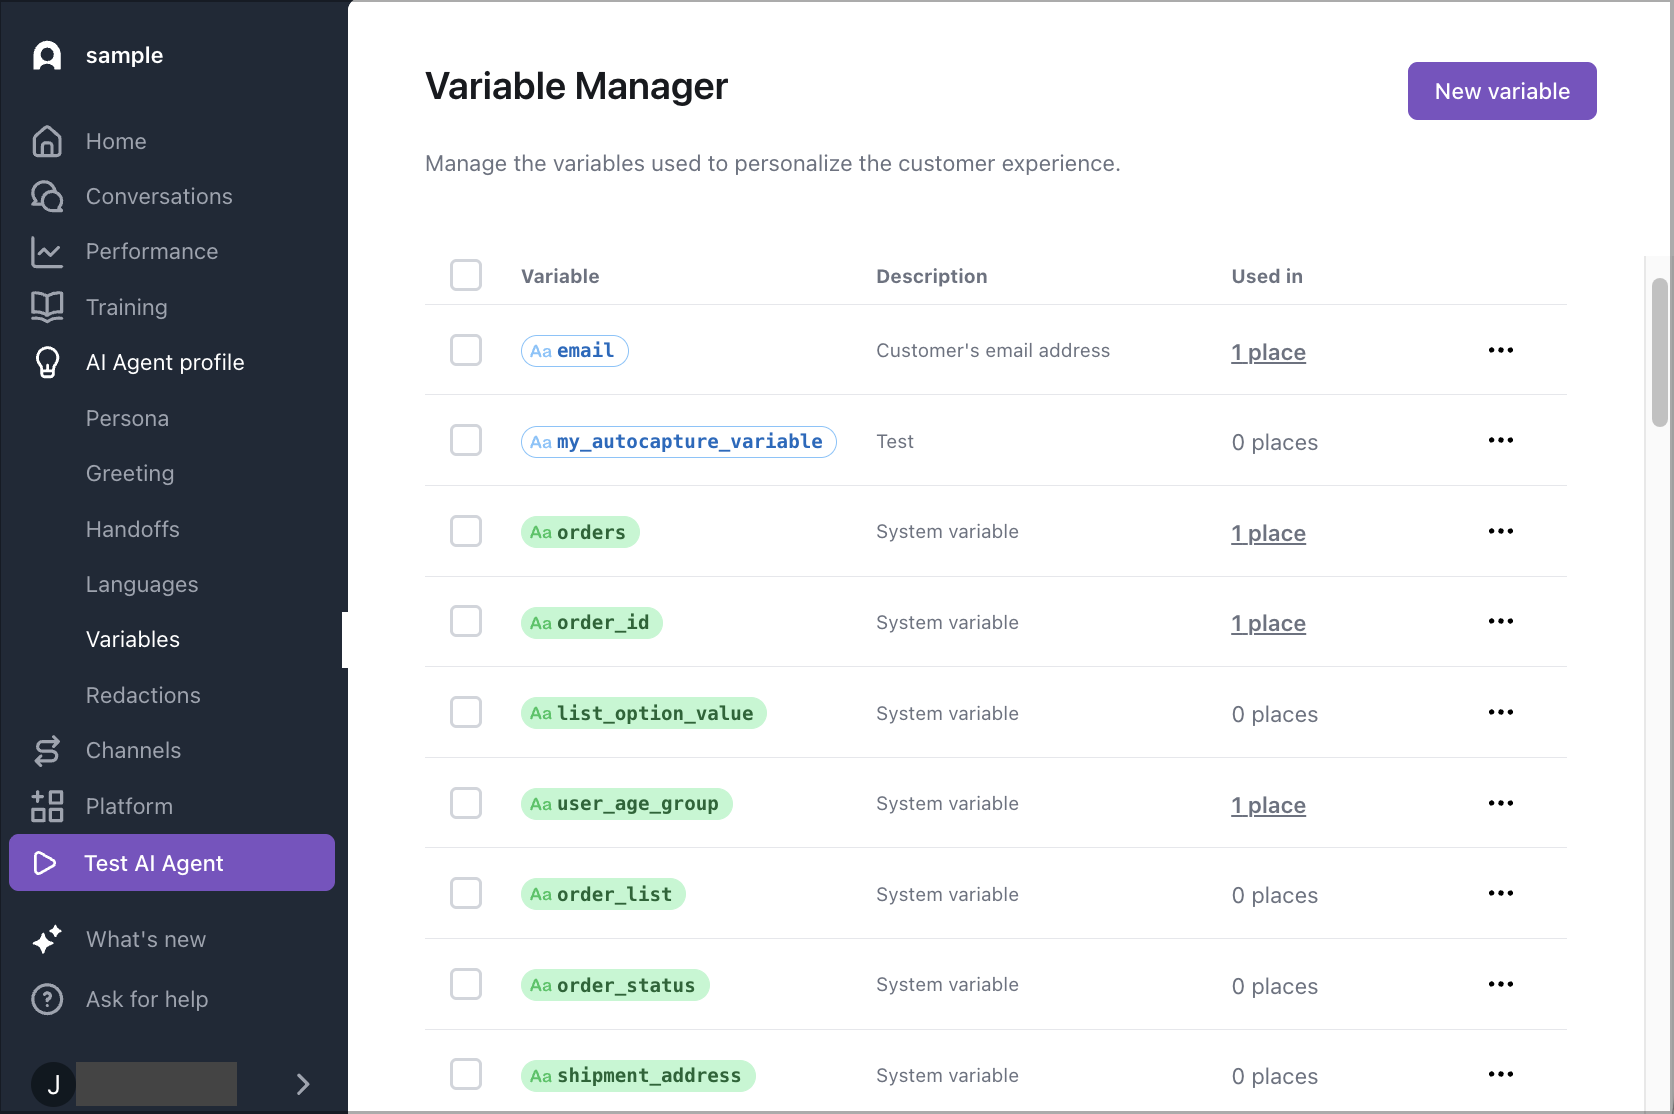Click the vertical scrollbar thumb on the right

click(1660, 352)
